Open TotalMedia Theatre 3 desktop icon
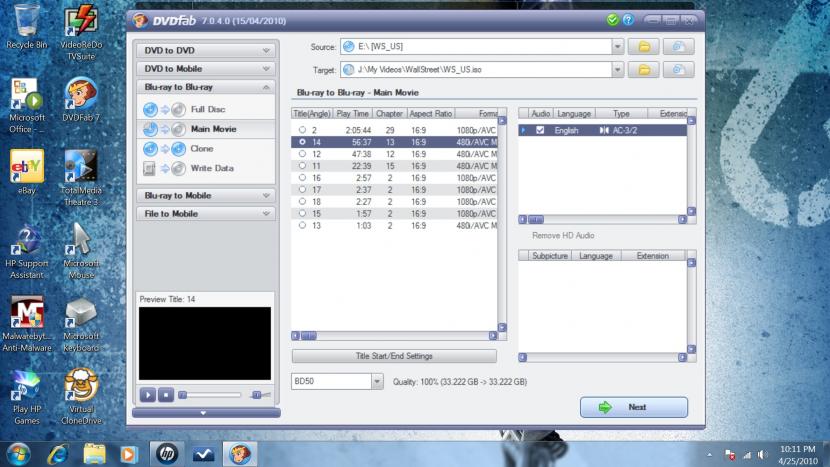Viewport: 830px width, 467px height. tap(81, 178)
